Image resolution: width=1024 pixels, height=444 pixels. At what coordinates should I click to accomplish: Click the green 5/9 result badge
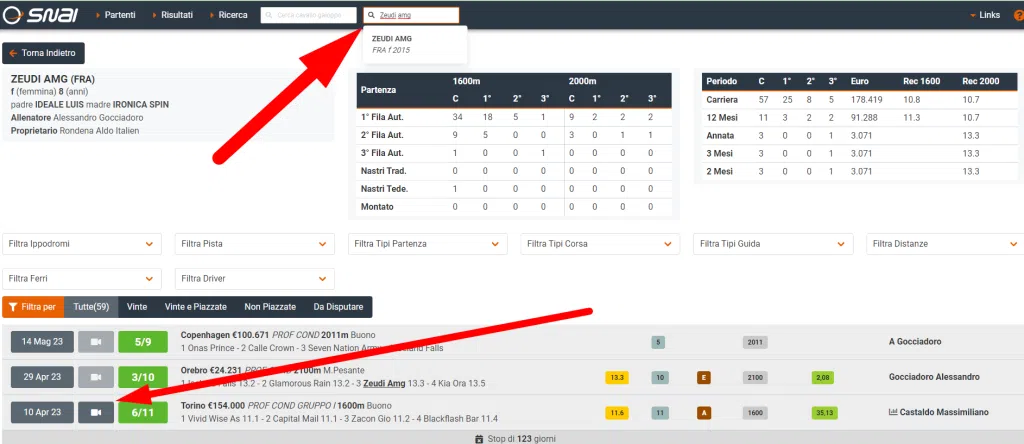click(x=143, y=341)
